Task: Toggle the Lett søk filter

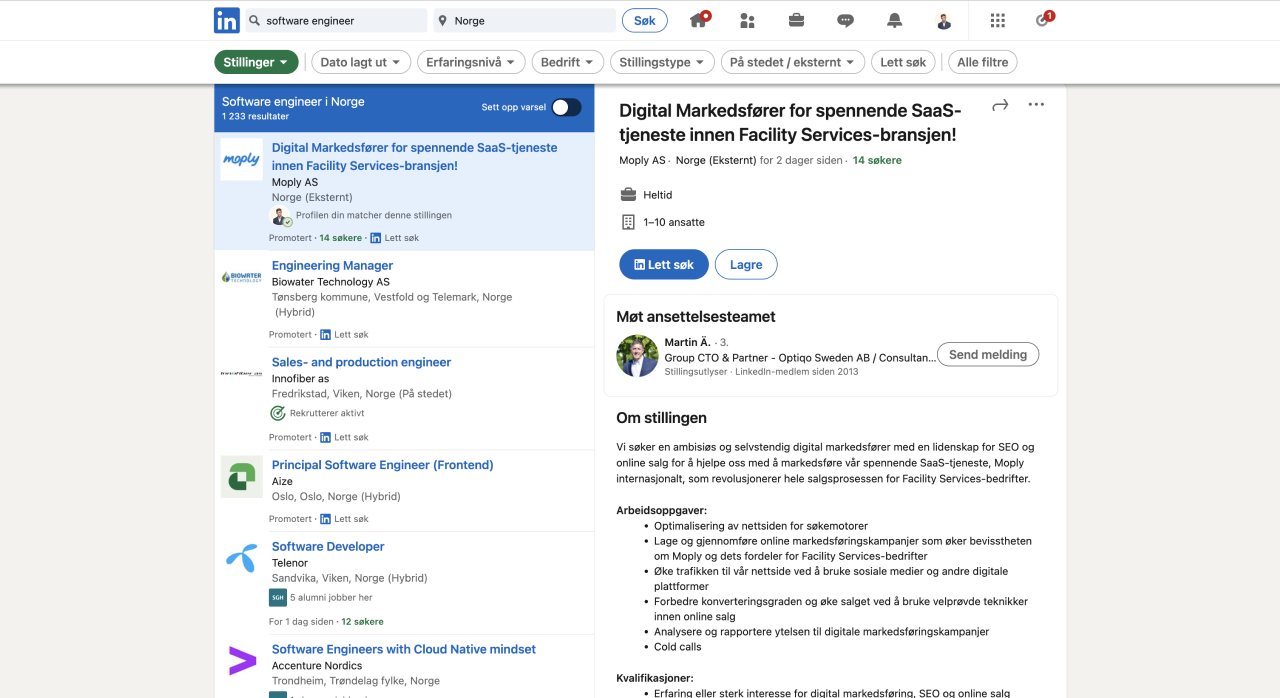Action: pyautogui.click(x=903, y=62)
